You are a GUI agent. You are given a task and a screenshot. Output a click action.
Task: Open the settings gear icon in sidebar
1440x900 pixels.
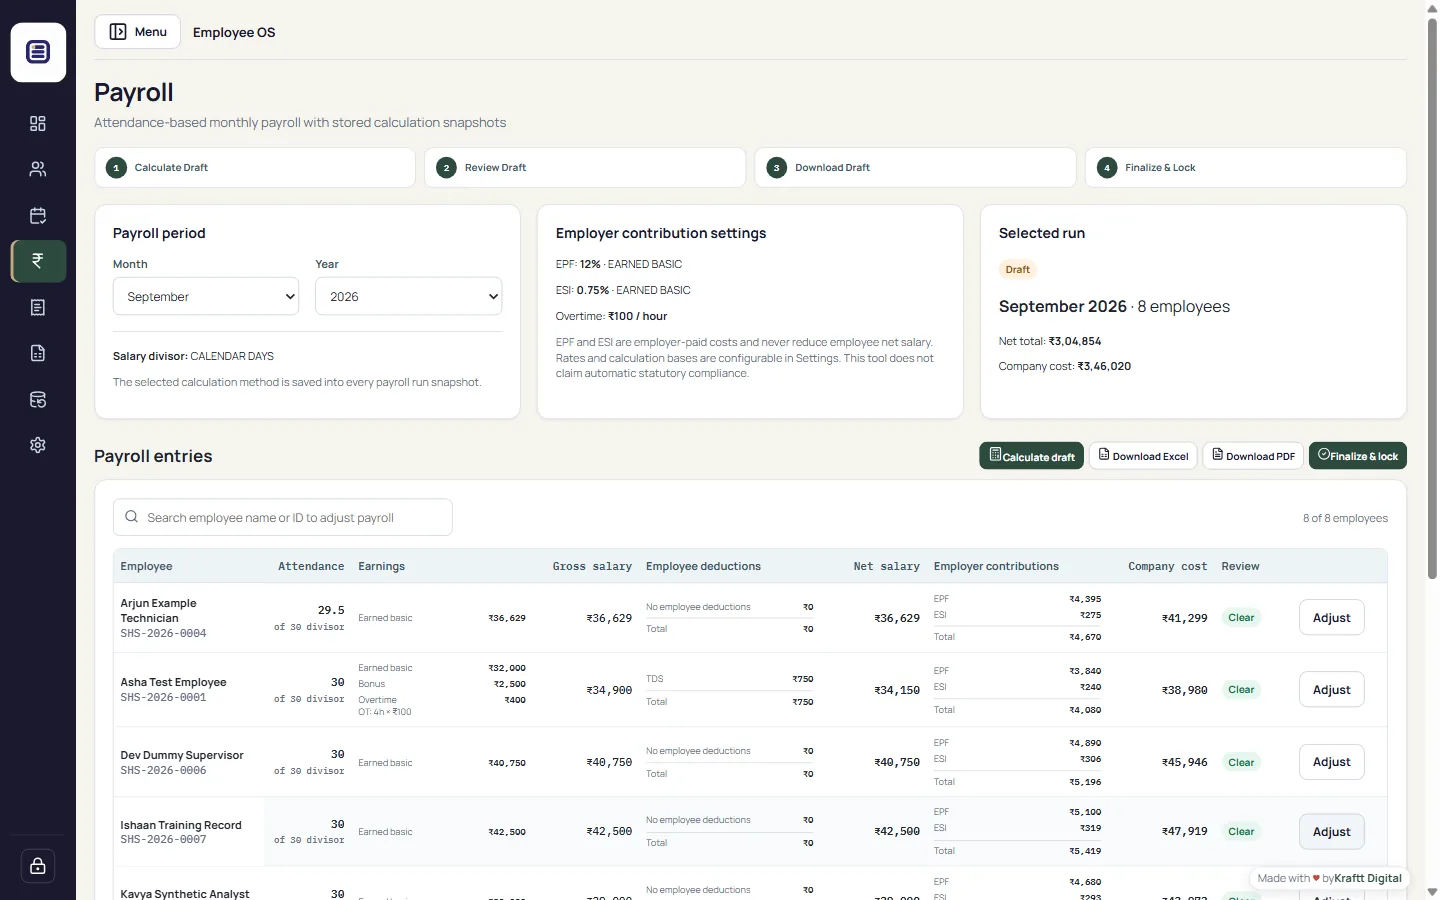pos(38,445)
